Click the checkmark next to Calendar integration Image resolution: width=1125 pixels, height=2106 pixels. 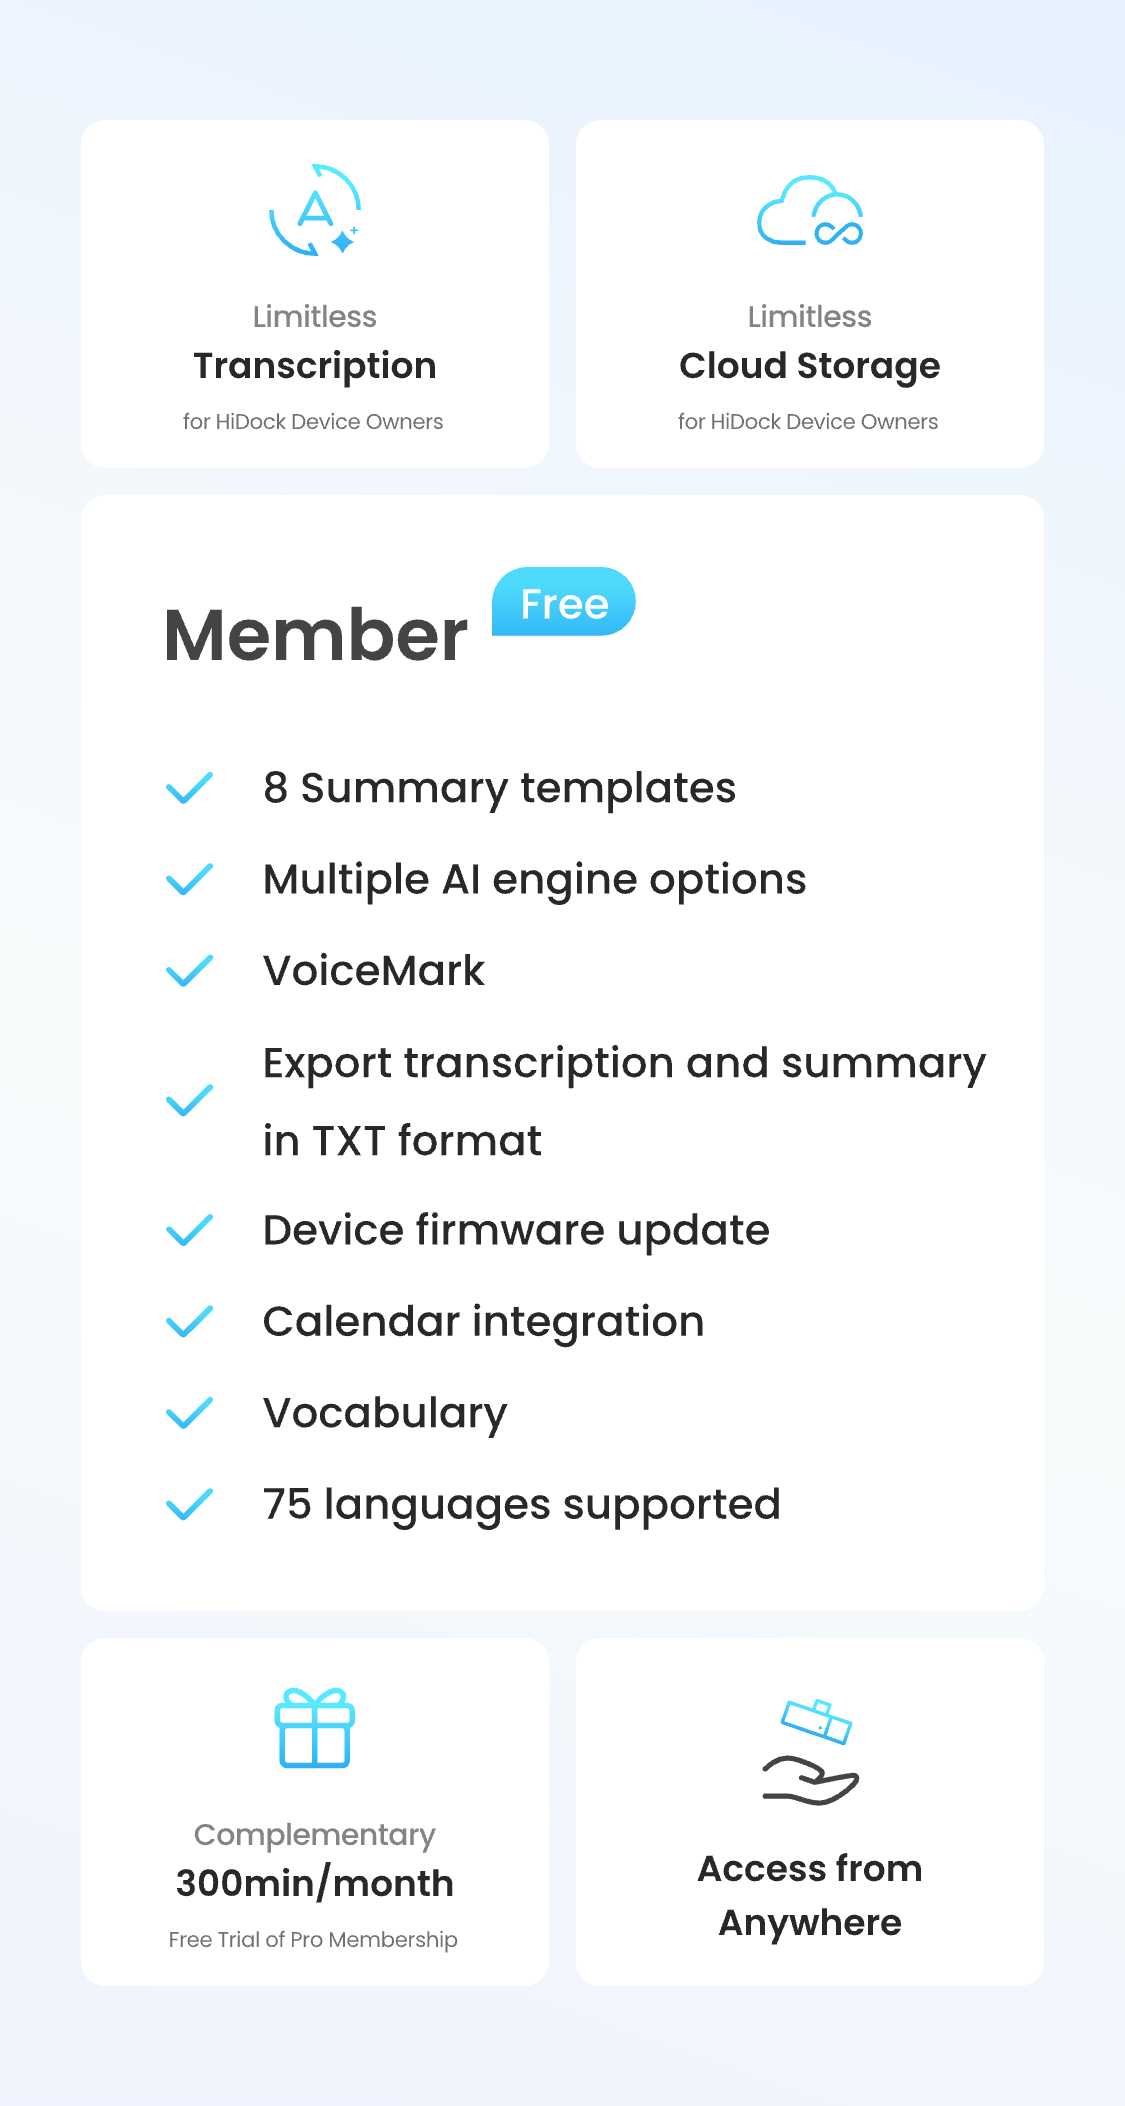click(189, 1322)
